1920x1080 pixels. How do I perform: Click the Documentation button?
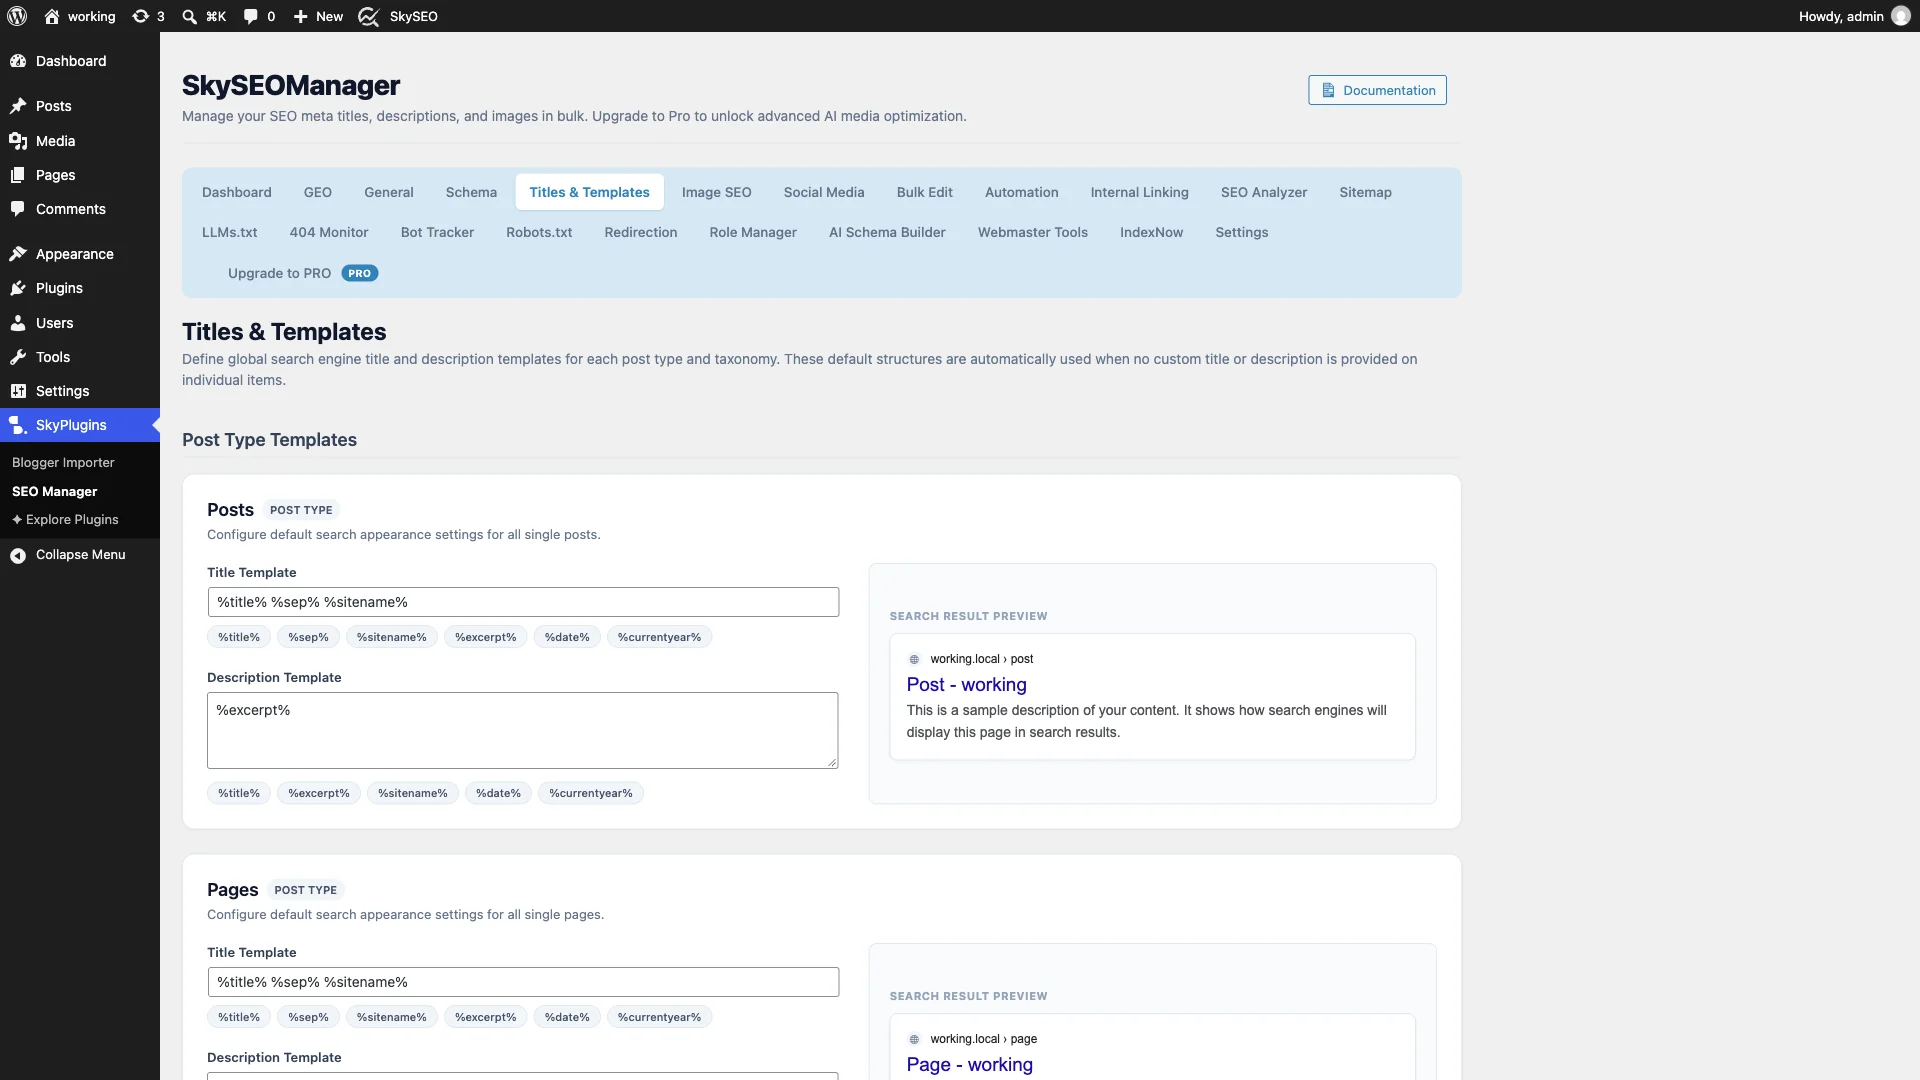coord(1377,90)
